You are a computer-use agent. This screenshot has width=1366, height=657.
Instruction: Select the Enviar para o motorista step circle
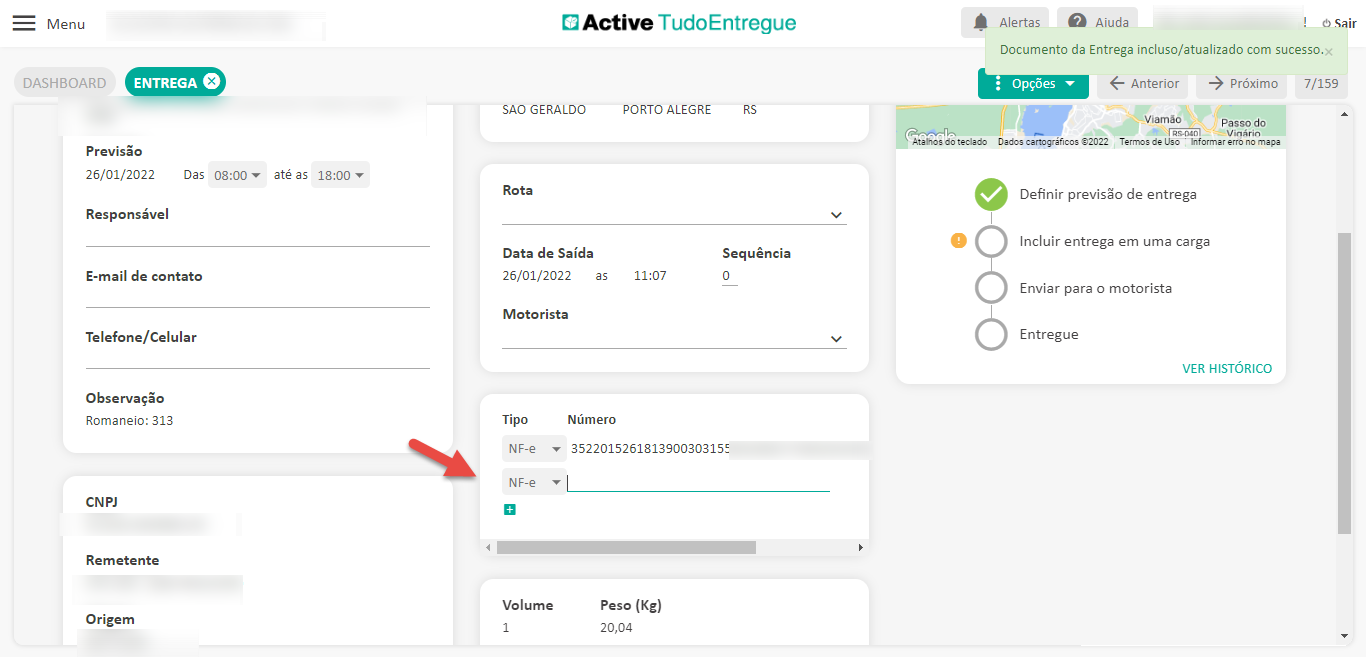(x=991, y=288)
